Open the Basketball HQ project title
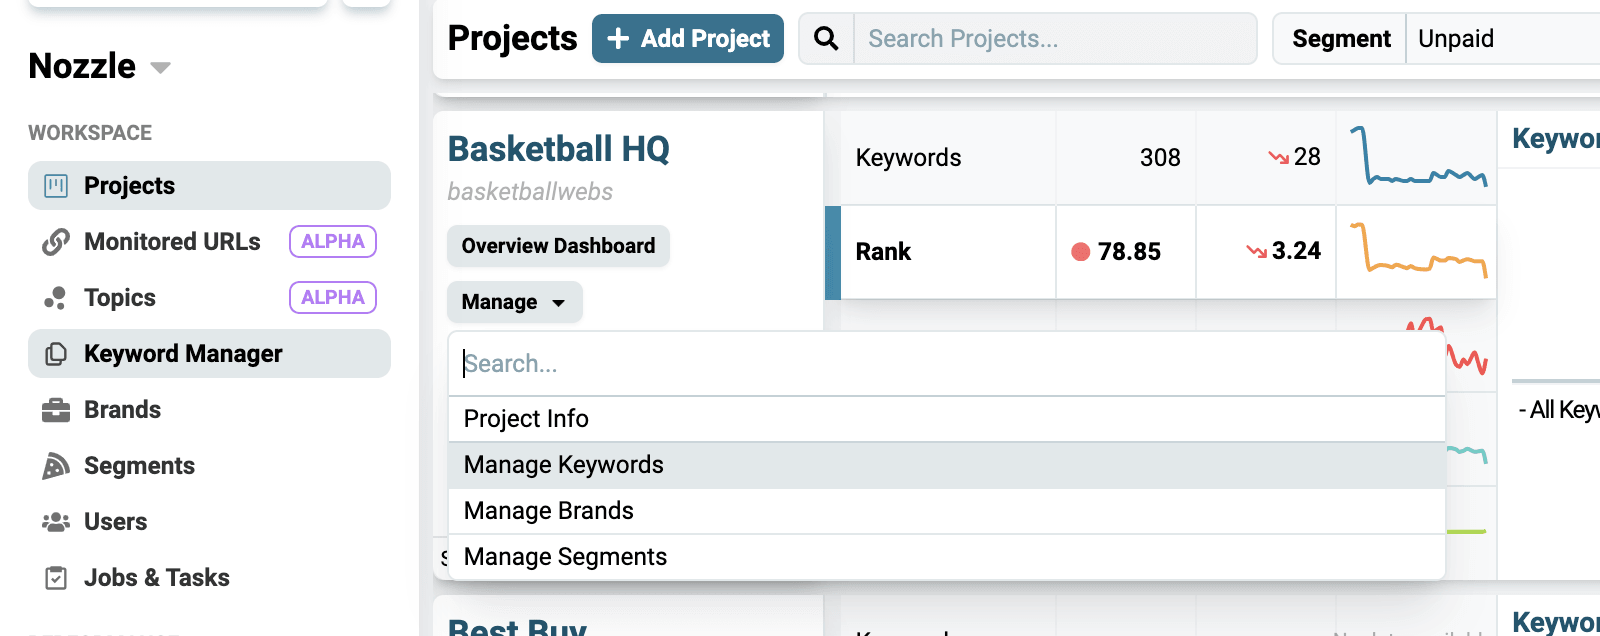1600x636 pixels. pyautogui.click(x=558, y=149)
